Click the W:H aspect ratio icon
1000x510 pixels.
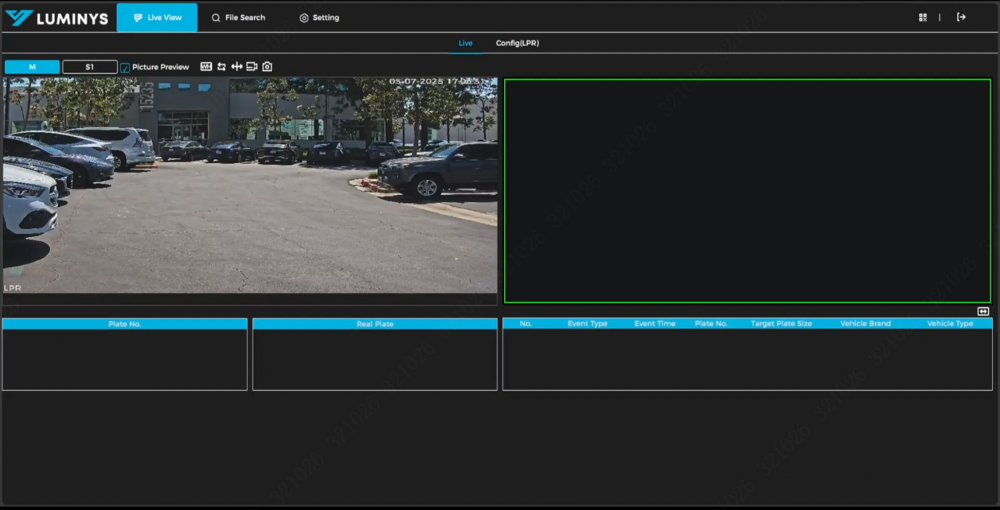coord(206,67)
